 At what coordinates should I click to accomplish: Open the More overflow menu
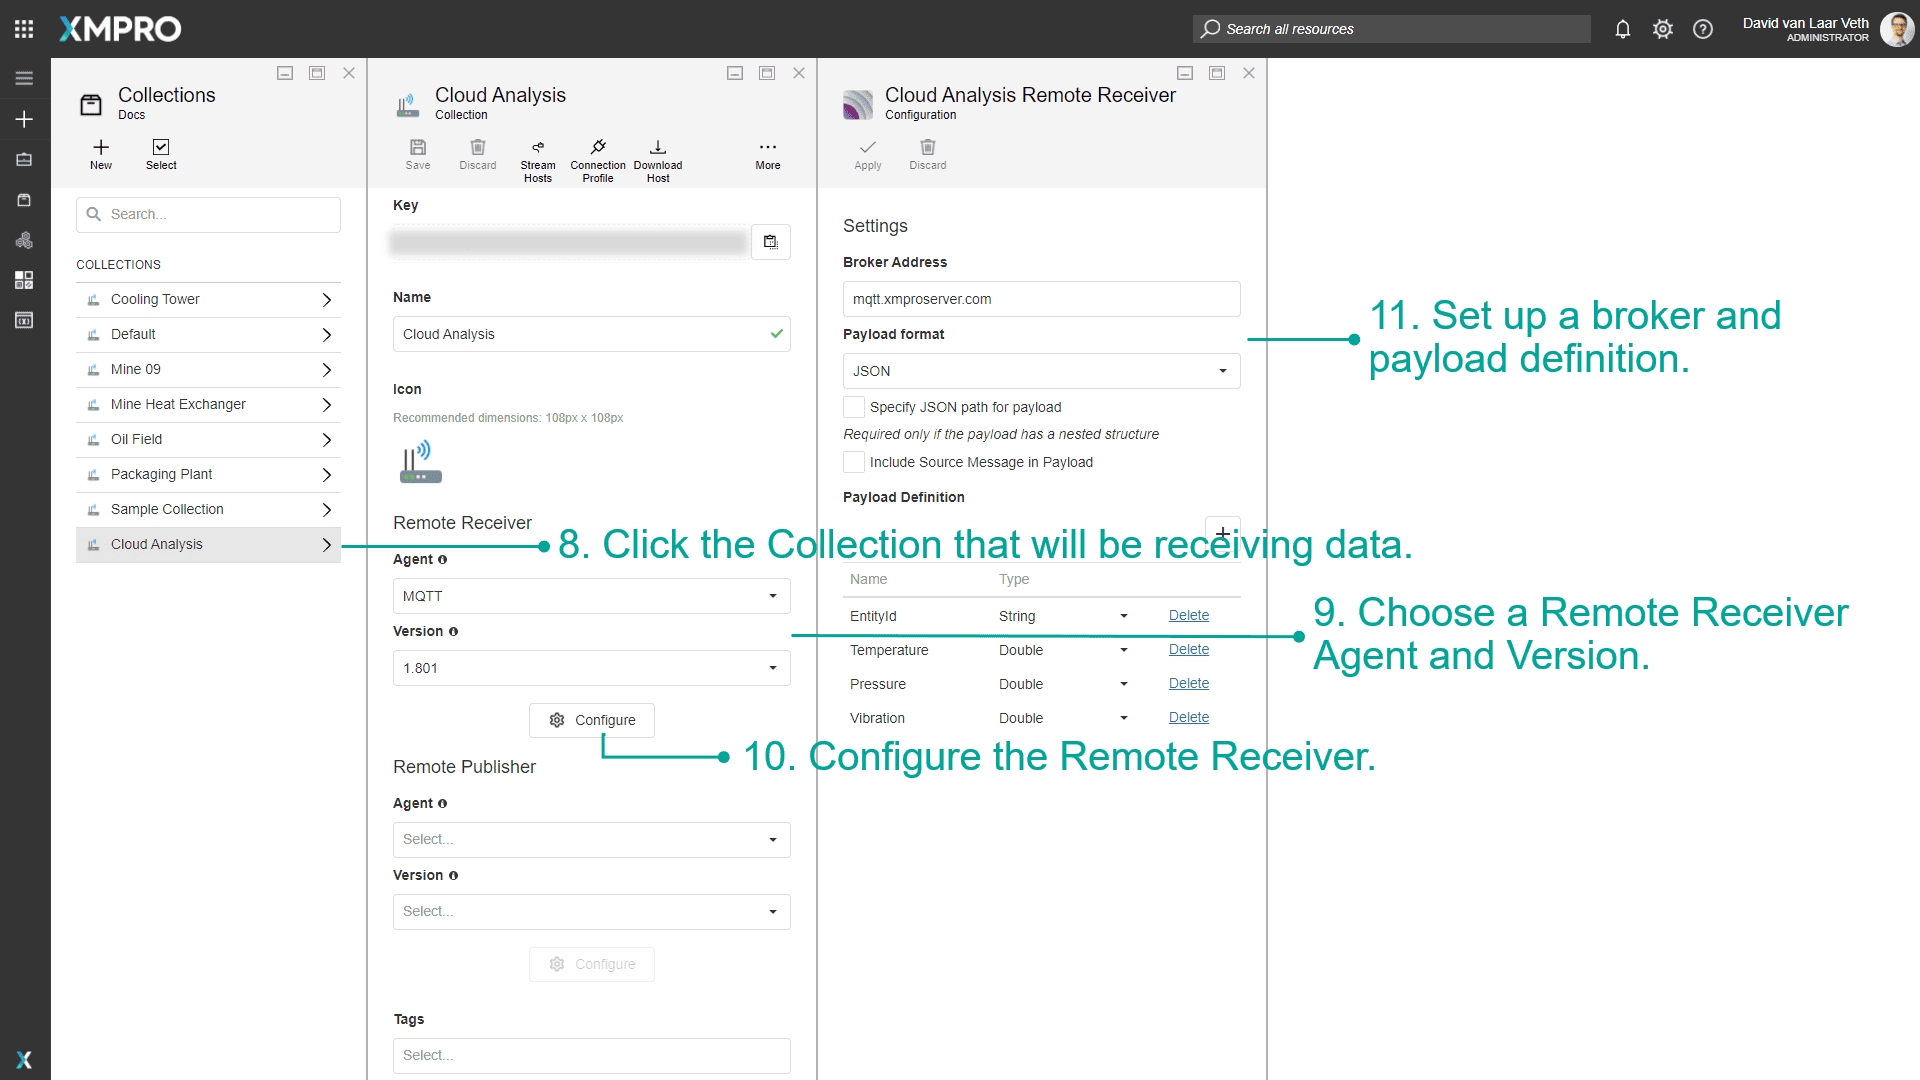(x=766, y=155)
